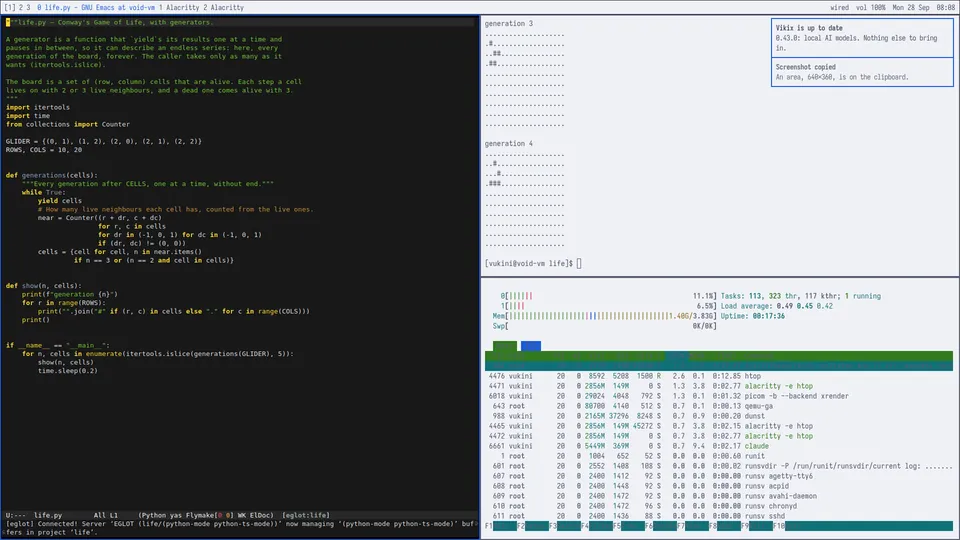
Task: Click the 'Load average' line in htop
Action: tap(776, 306)
